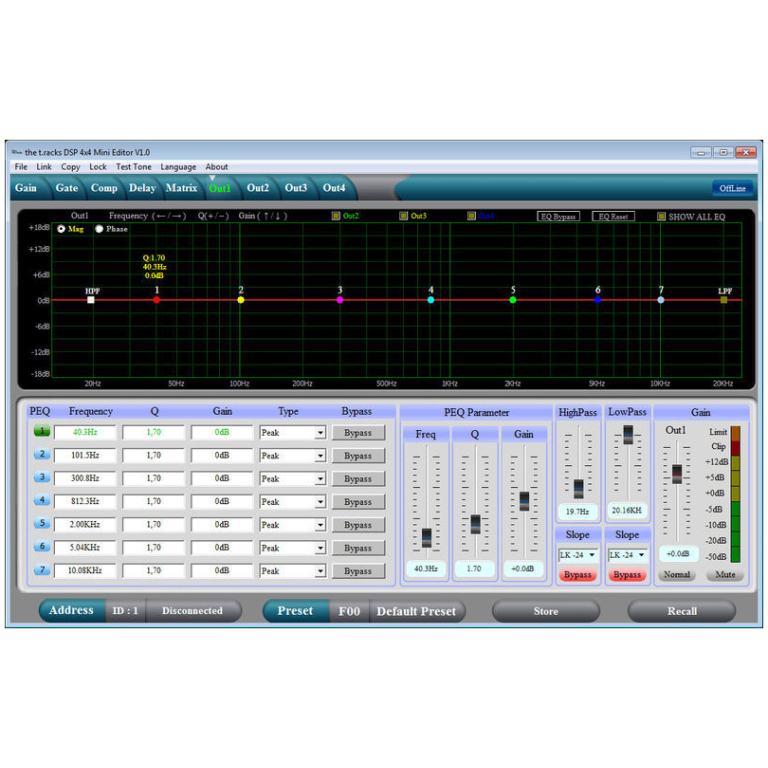
Task: Click blue EQ node 6 on graph
Action: coord(598,300)
